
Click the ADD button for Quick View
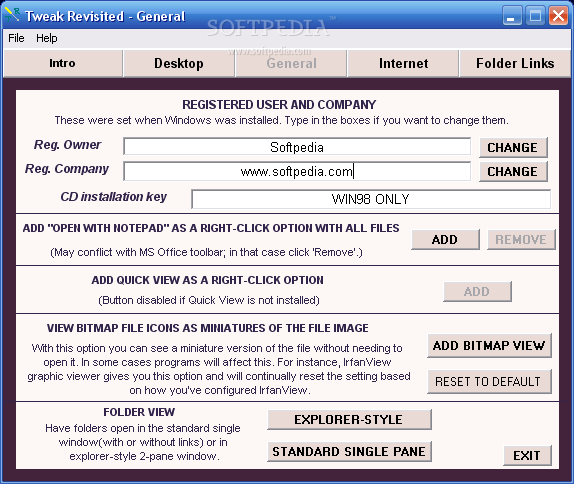coord(477,291)
